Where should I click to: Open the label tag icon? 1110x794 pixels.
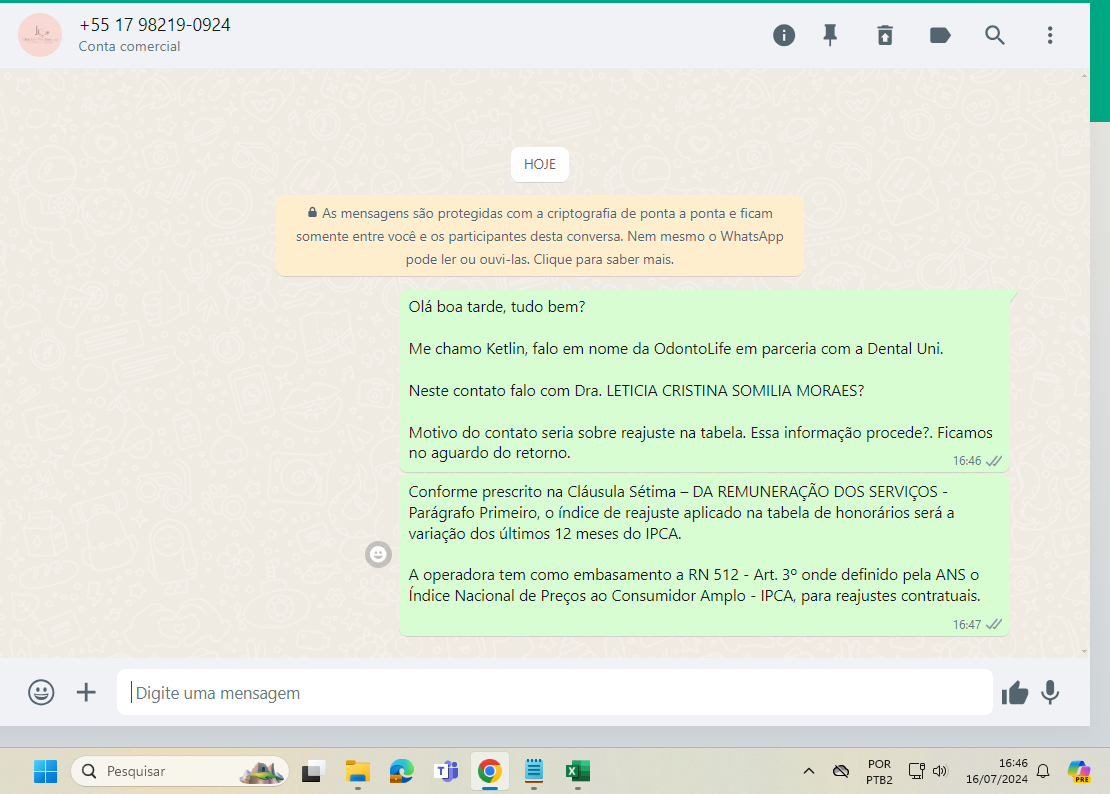[939, 35]
